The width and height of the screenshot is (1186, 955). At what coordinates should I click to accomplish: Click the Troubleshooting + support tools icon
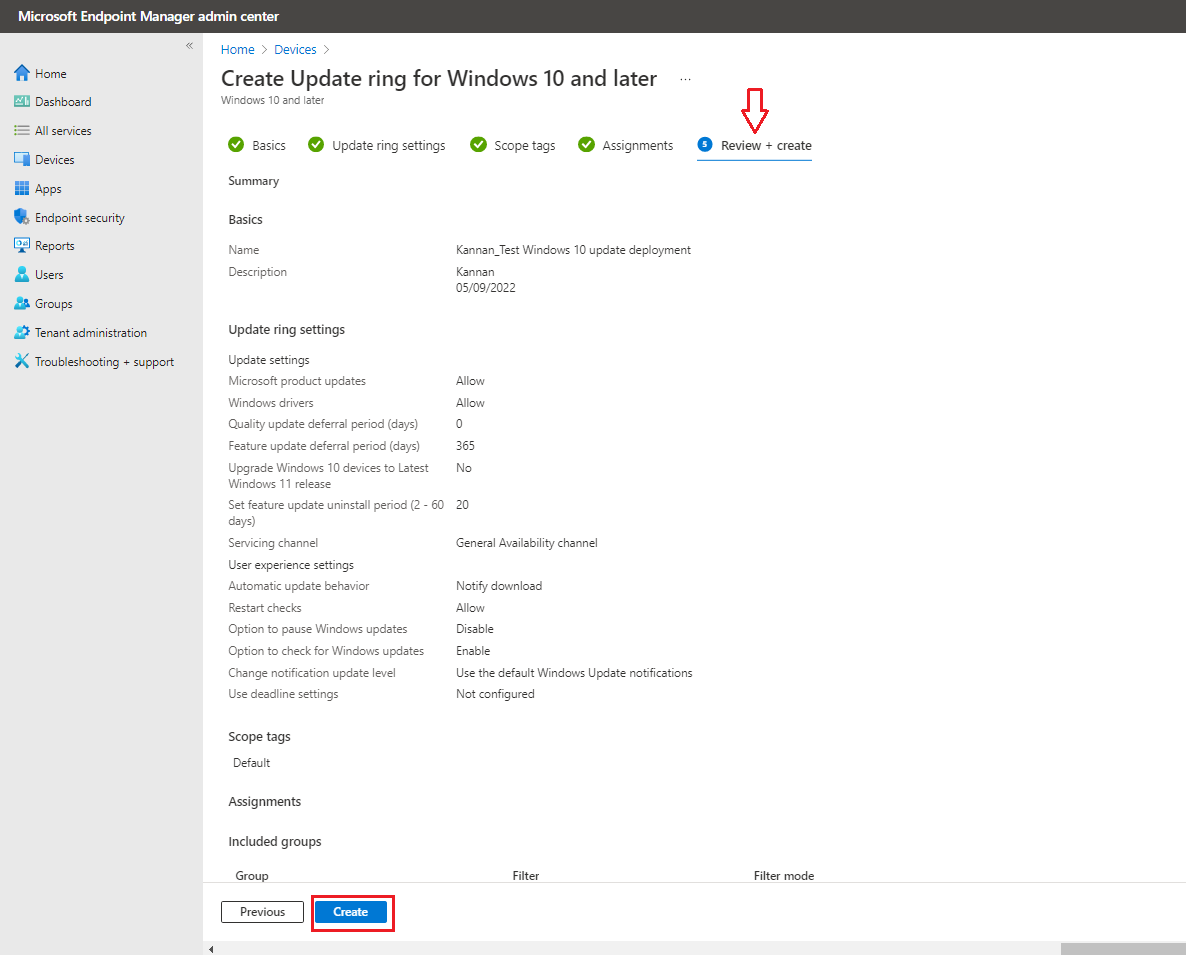pyautogui.click(x=22, y=361)
